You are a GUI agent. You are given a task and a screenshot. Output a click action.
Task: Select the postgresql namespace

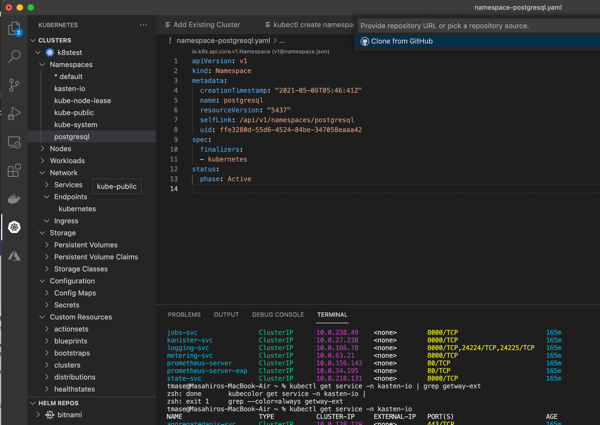pos(72,137)
